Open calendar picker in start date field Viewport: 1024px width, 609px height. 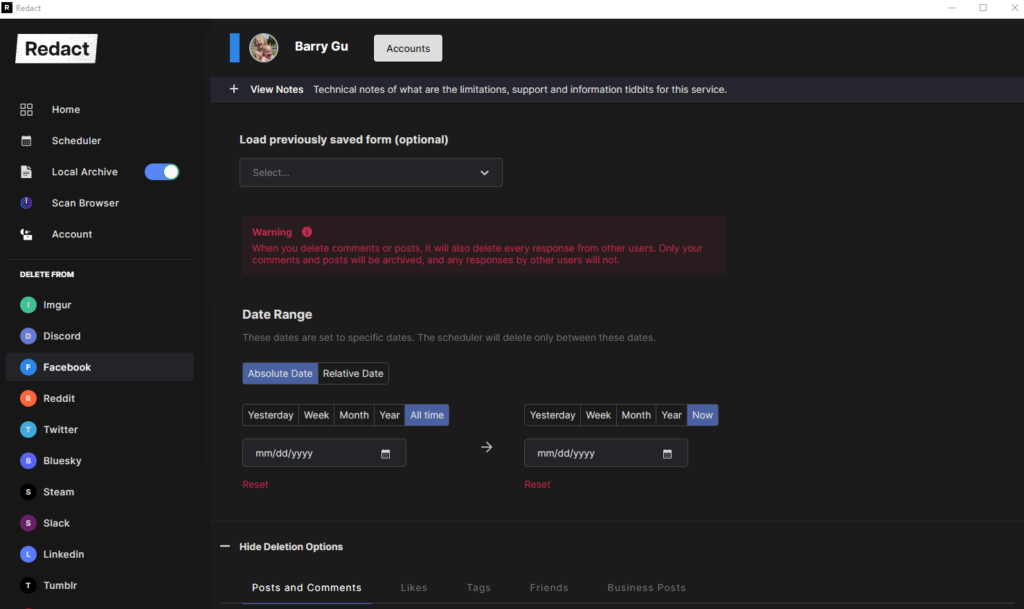(386, 454)
